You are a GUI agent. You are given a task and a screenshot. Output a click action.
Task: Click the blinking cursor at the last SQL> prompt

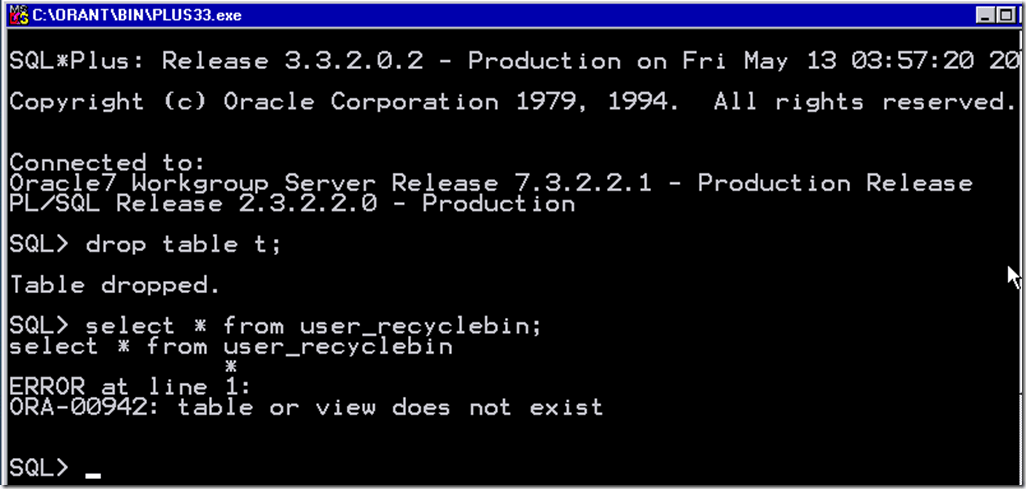93,475
